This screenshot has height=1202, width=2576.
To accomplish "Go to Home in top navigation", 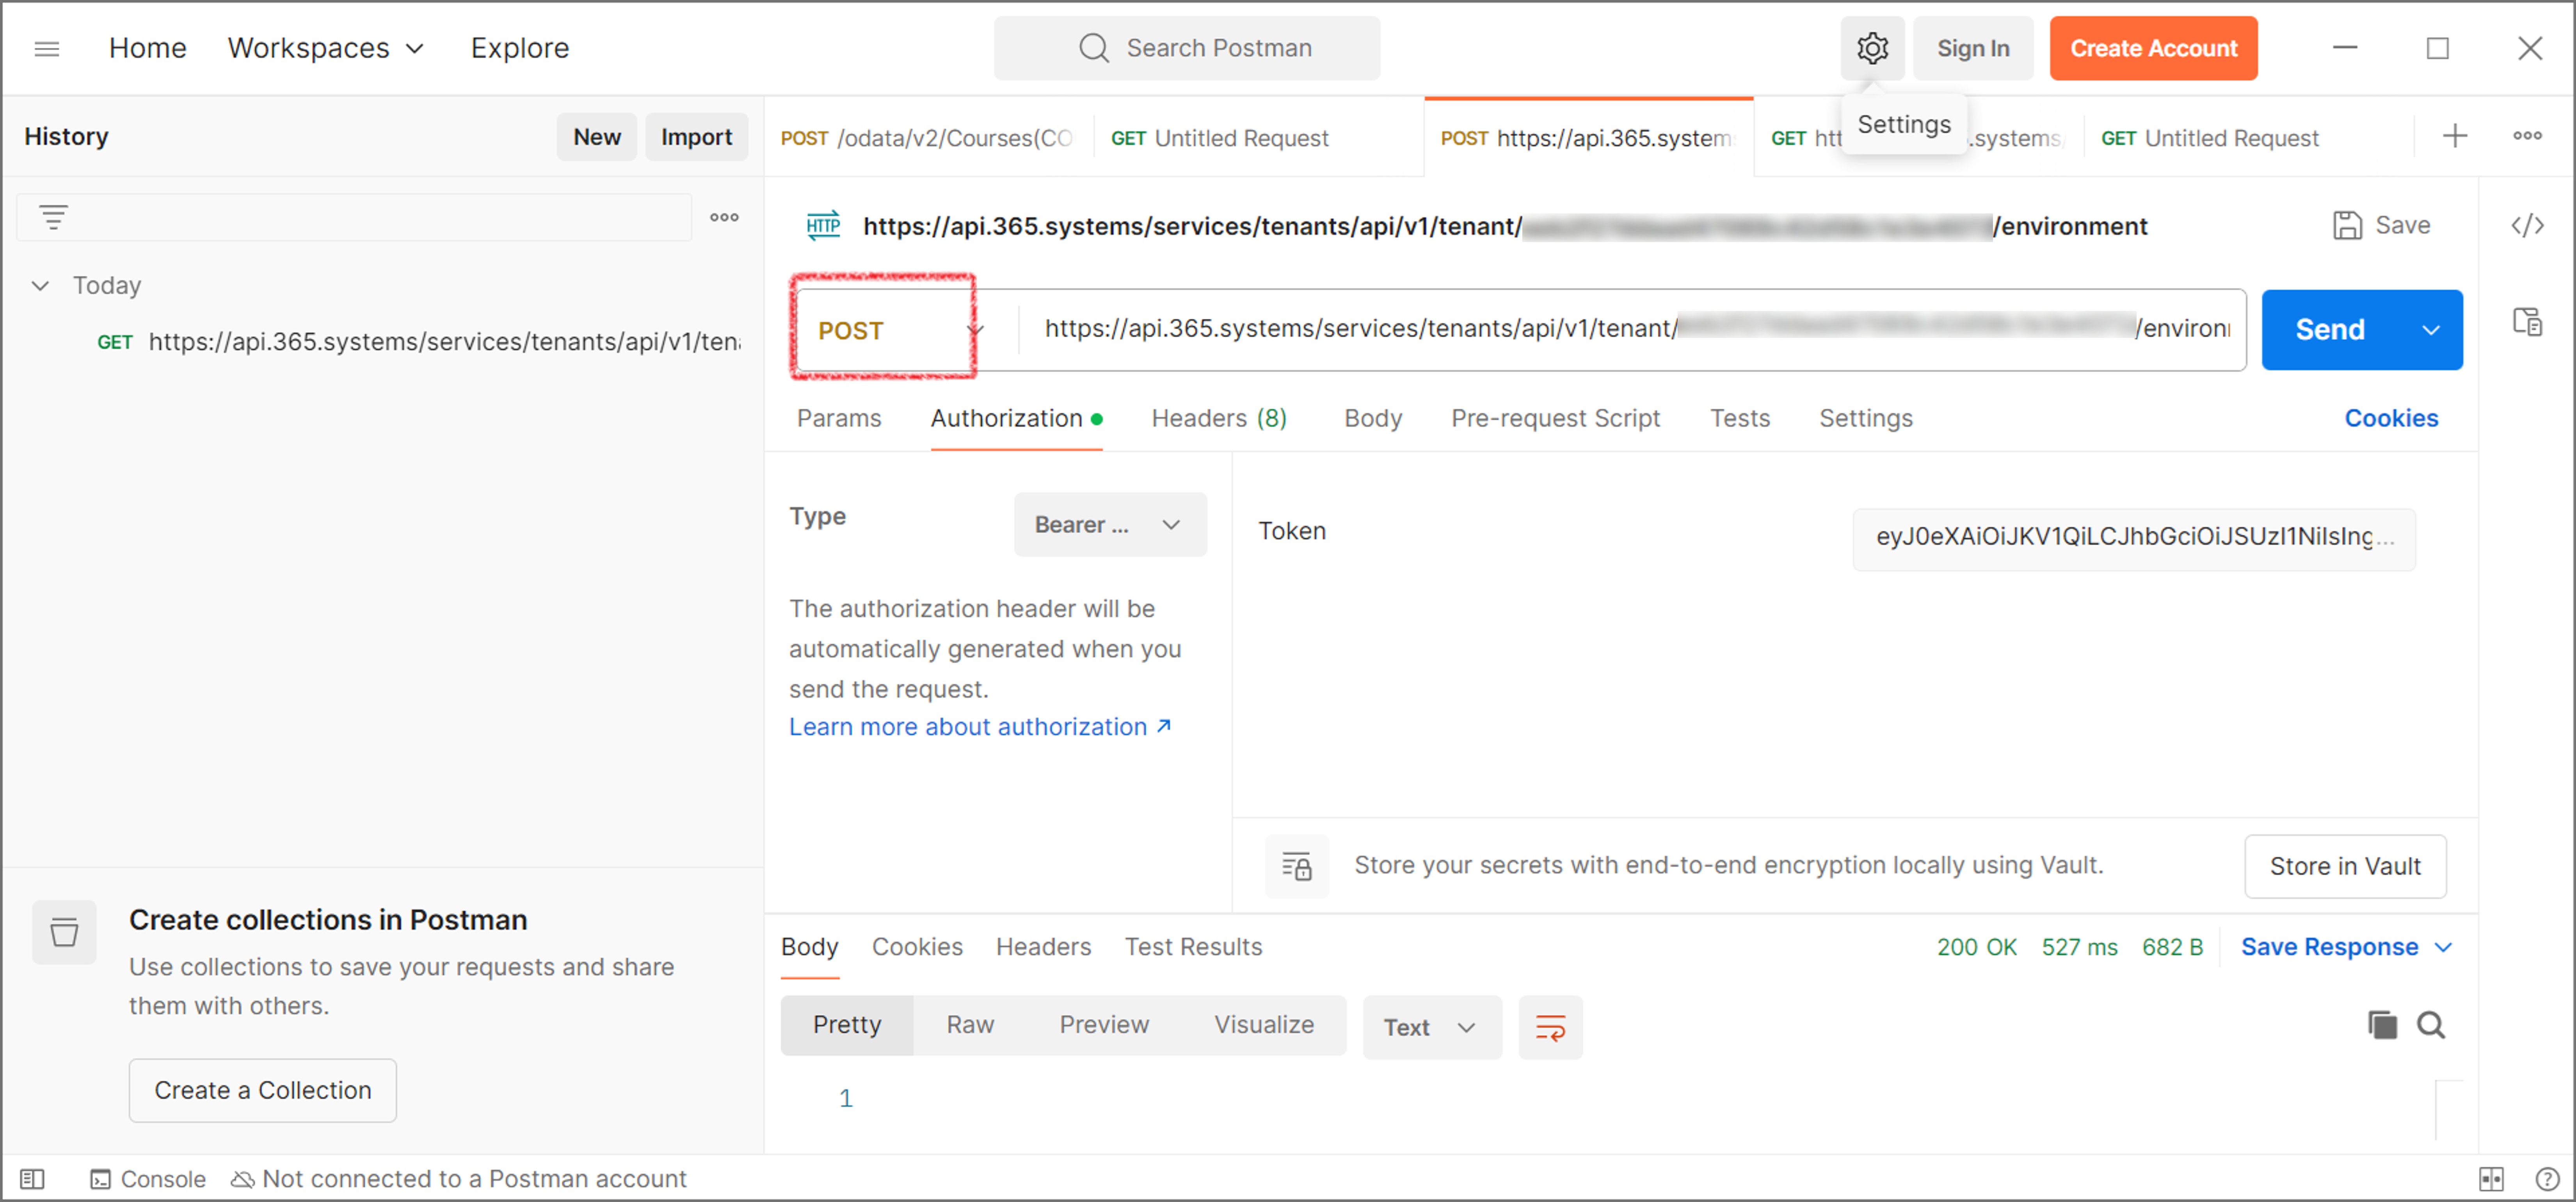I will coord(147,48).
